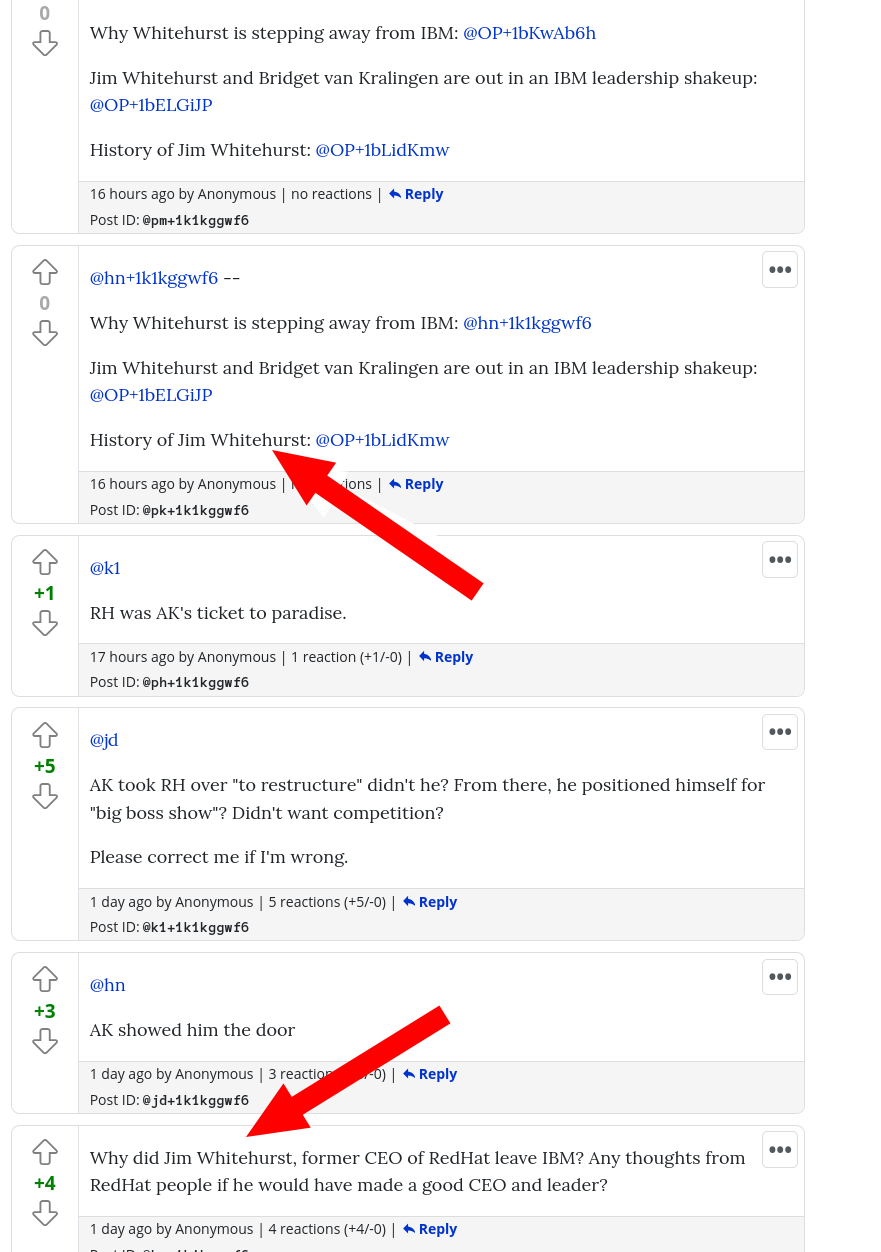Downvote the topmost post with 0 score
This screenshot has height=1252, width=881.
click(45, 43)
